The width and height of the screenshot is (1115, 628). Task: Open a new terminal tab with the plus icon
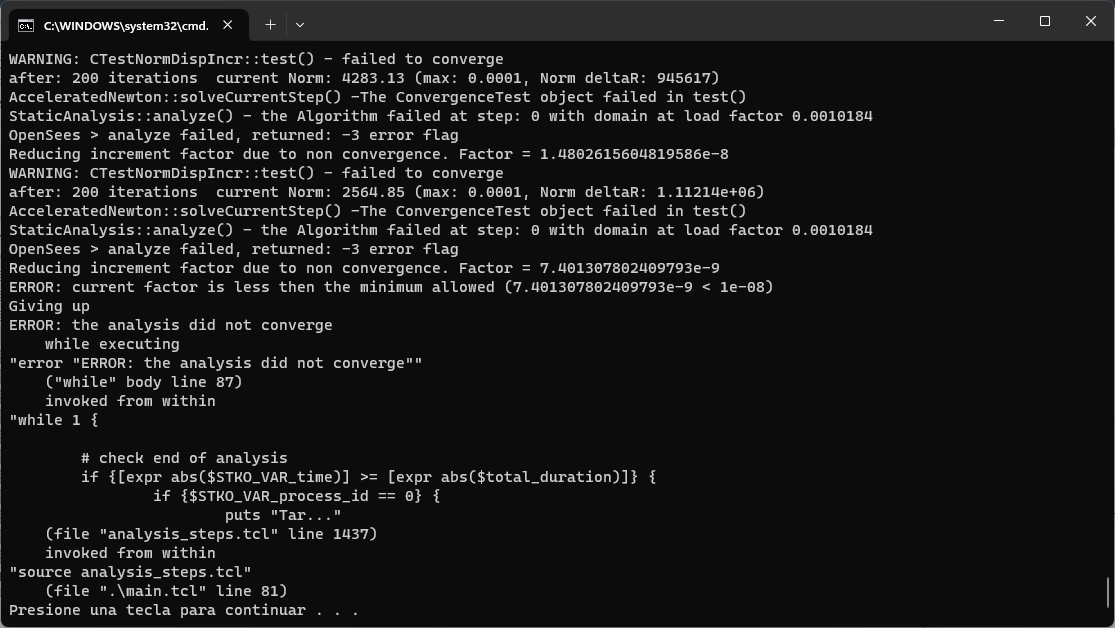270,25
